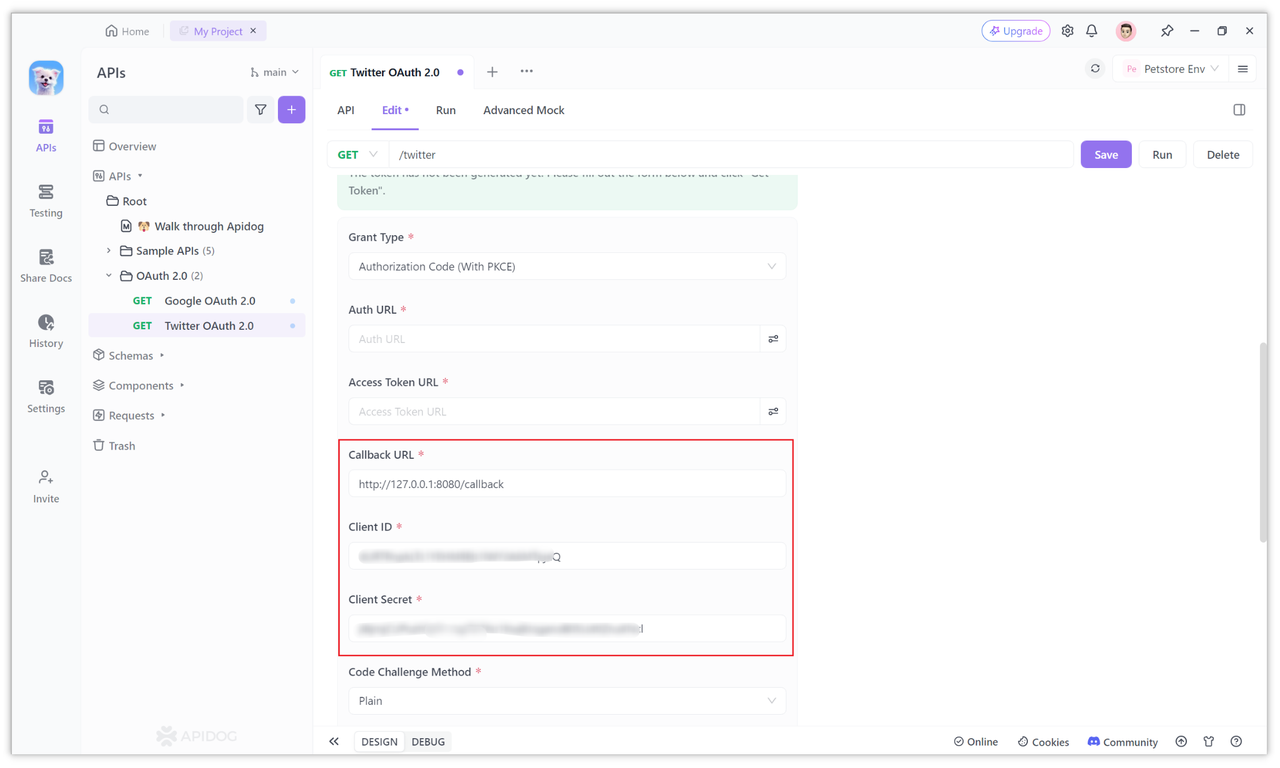Collapse sidebar with double chevron icon

[334, 742]
